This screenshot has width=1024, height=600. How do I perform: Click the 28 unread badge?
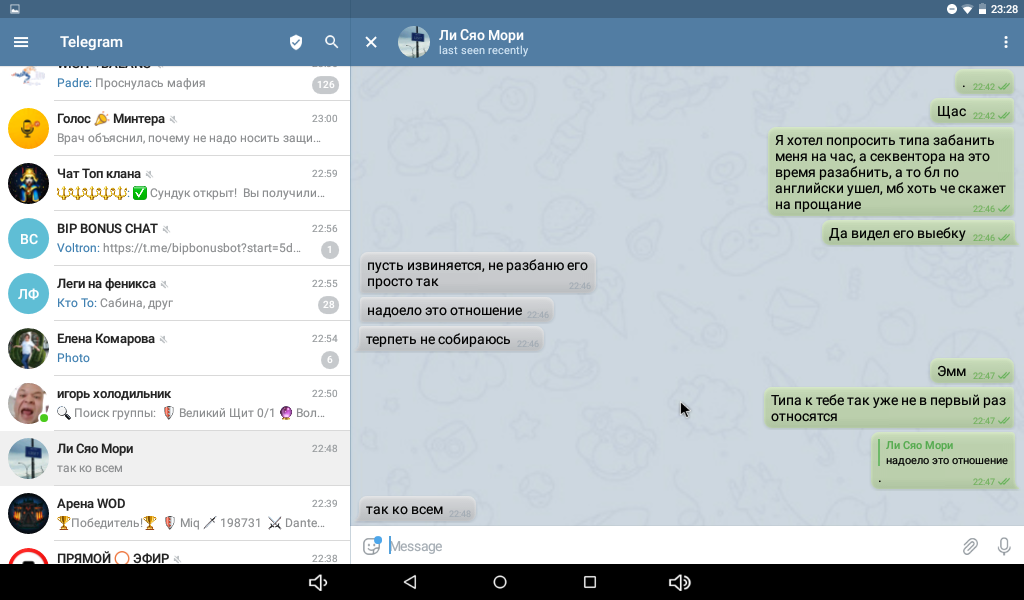click(x=328, y=304)
